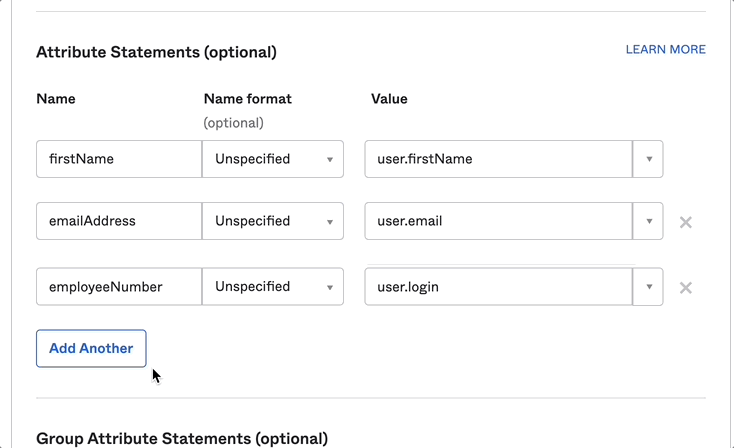Expand value dropdown arrow beside user.email

(648, 221)
